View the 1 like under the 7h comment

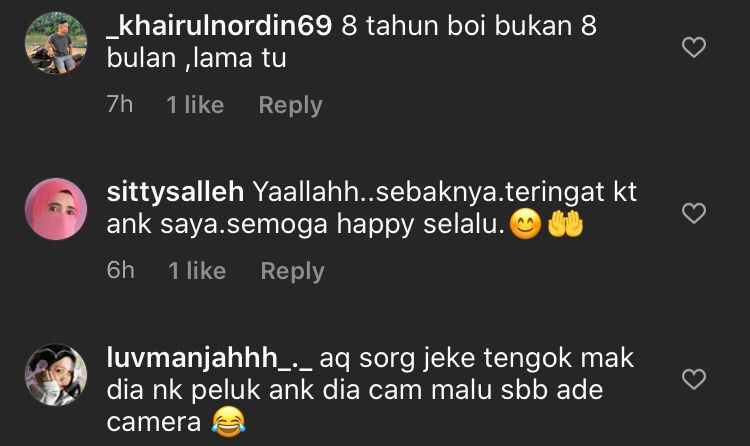pyautogui.click(x=195, y=105)
